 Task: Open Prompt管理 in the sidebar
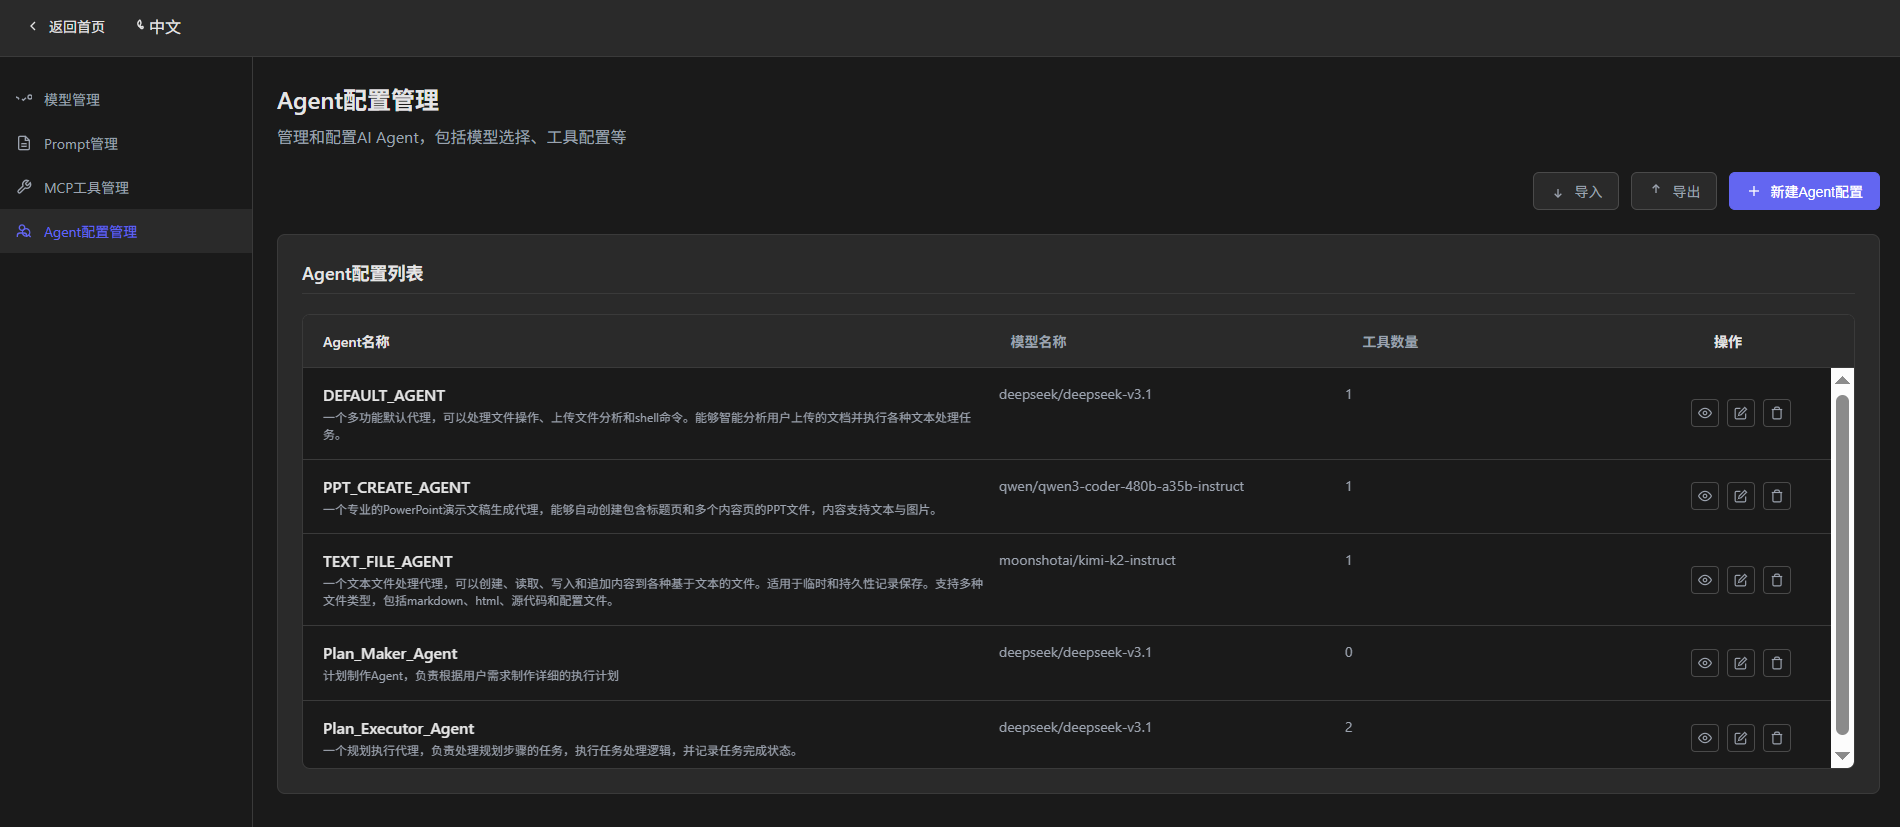pyautogui.click(x=126, y=144)
